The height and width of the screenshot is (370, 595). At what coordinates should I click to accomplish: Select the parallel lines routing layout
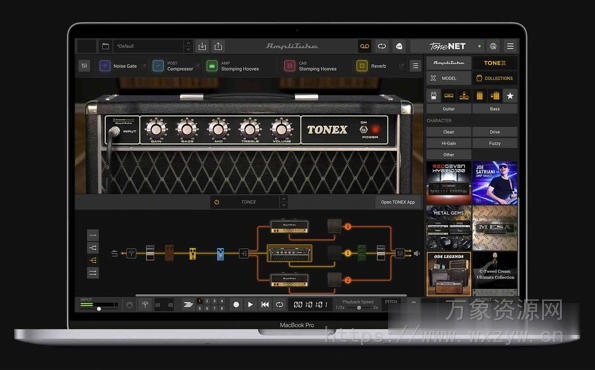[93, 273]
